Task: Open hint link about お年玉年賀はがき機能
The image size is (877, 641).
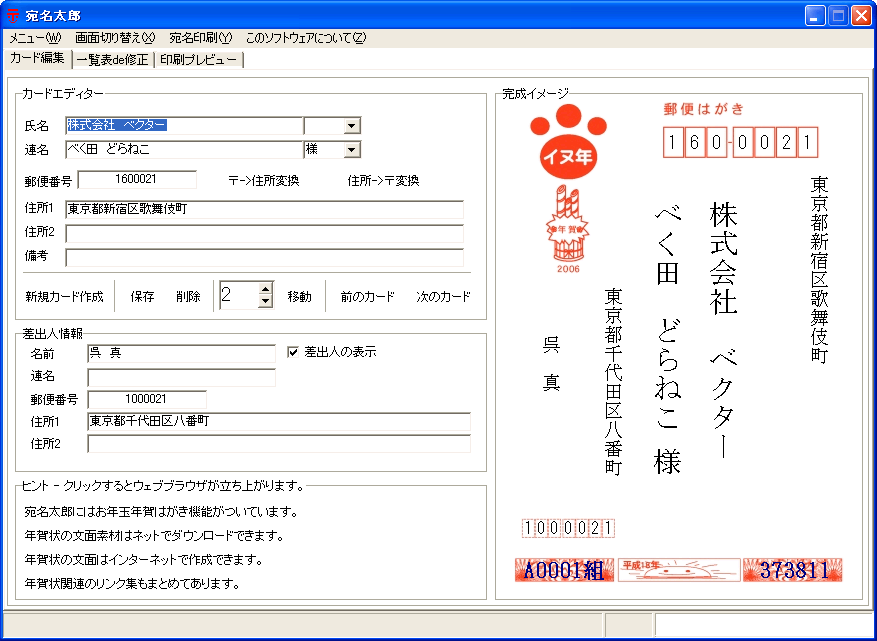Action: pyautogui.click(x=161, y=512)
